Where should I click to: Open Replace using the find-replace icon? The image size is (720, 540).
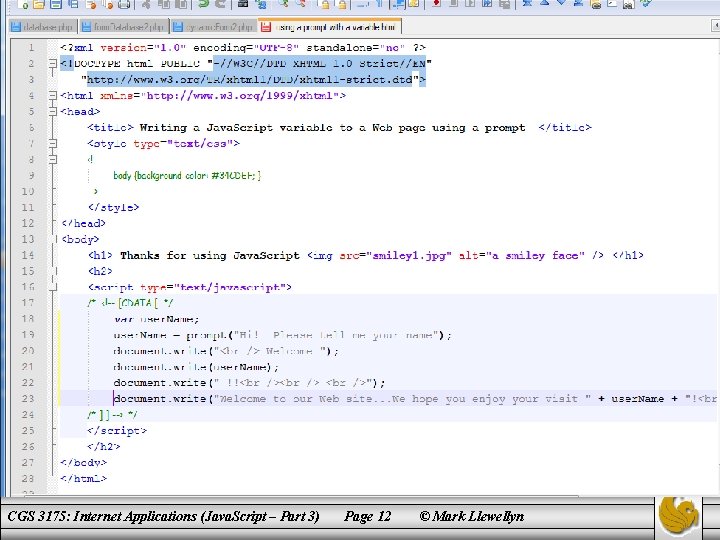pos(261,4)
